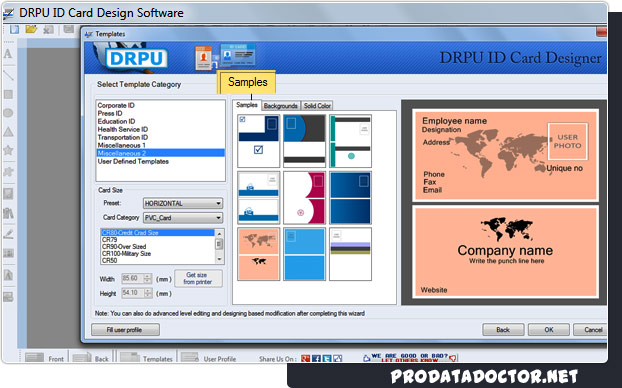This screenshot has height=388, width=622.
Task: Select CR90-Over Sized card size
Action: point(124,246)
